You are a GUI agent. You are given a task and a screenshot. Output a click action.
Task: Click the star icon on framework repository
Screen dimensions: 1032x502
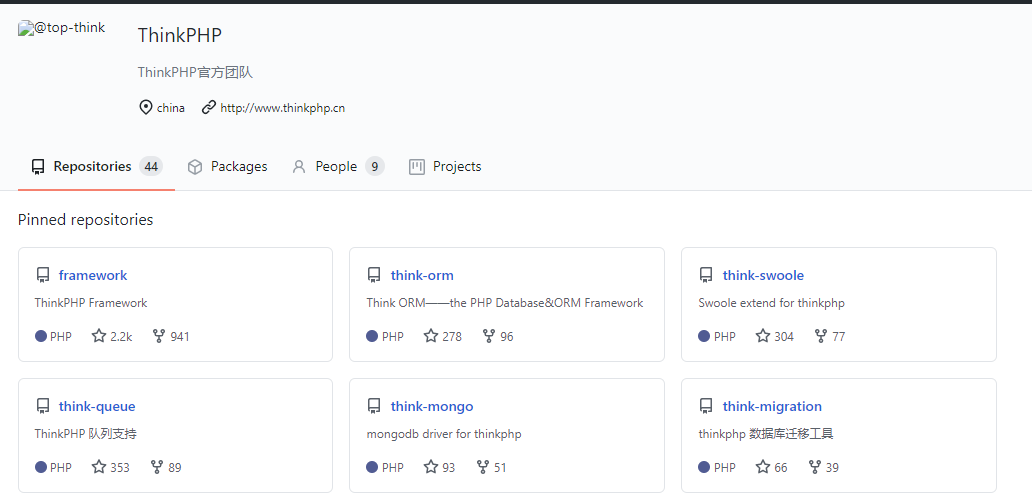click(99, 336)
